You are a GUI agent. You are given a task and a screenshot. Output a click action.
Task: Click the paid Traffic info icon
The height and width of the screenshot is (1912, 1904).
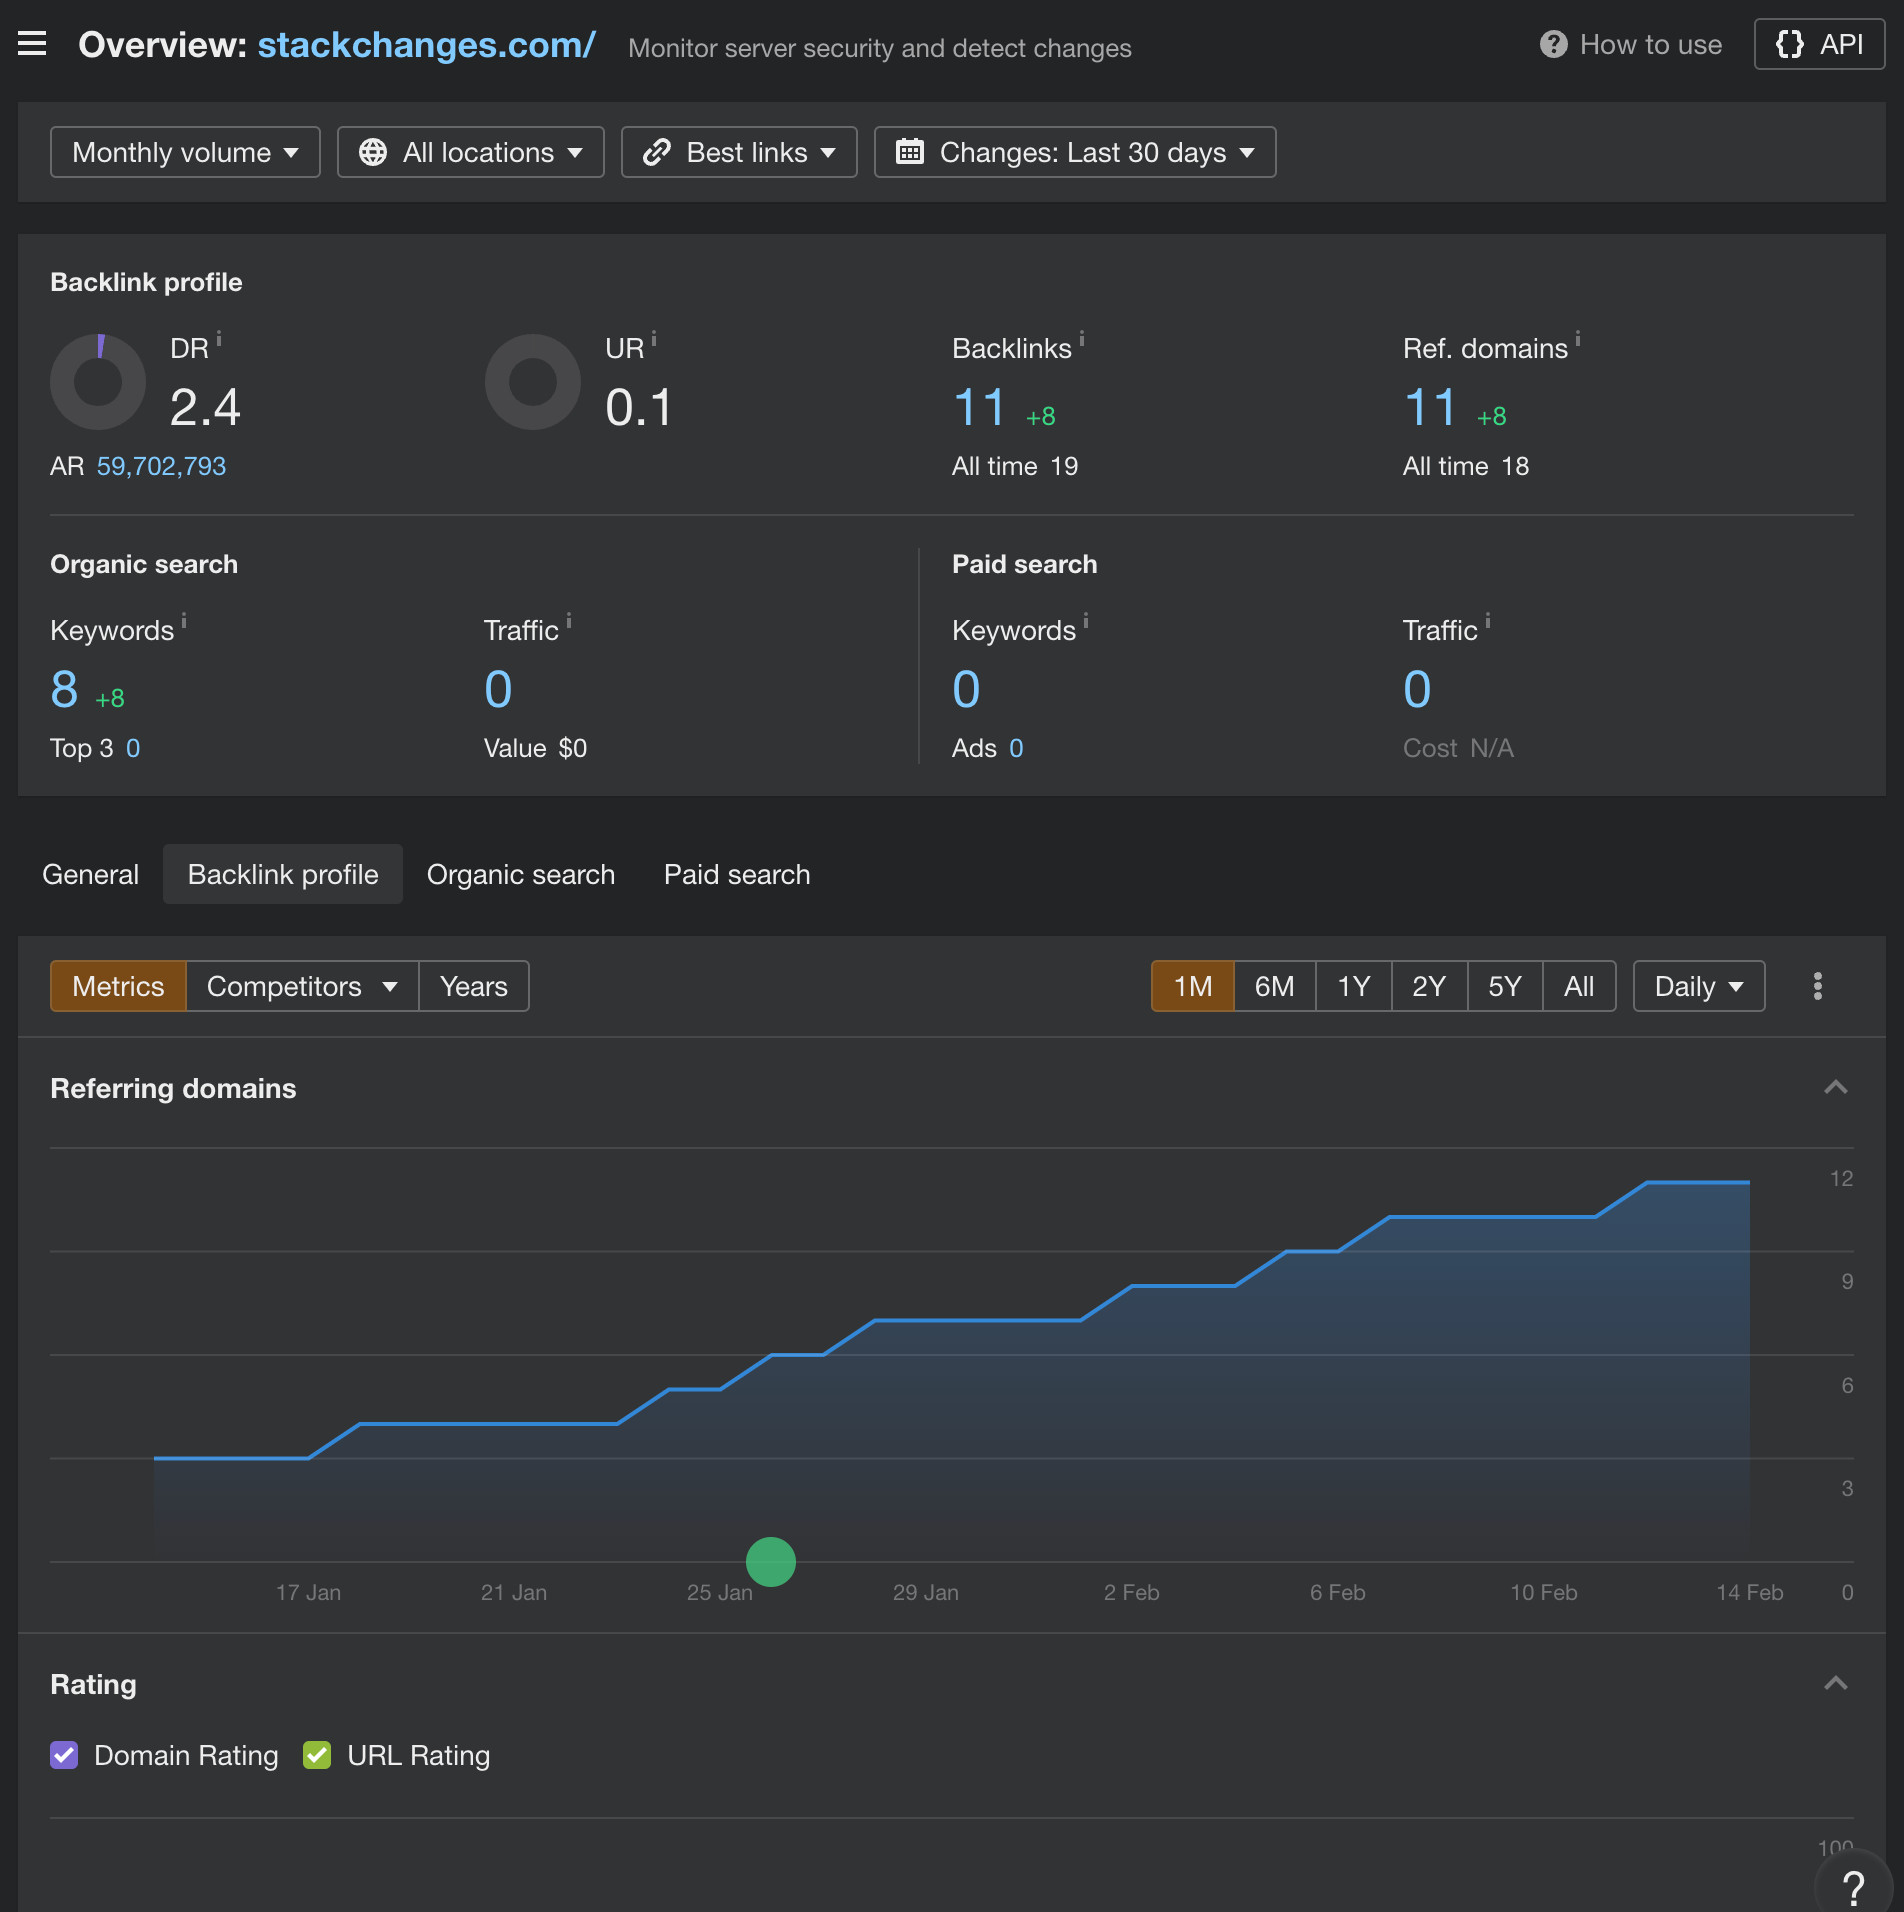[x=1488, y=622]
